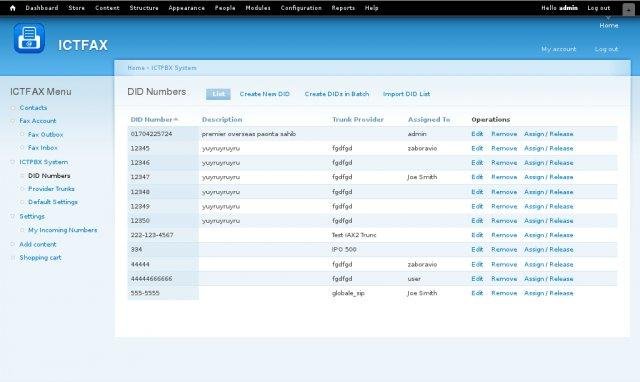The width and height of the screenshot is (640, 382).
Task: Click Assign / Release for DID 555-5555
Action: (x=549, y=293)
